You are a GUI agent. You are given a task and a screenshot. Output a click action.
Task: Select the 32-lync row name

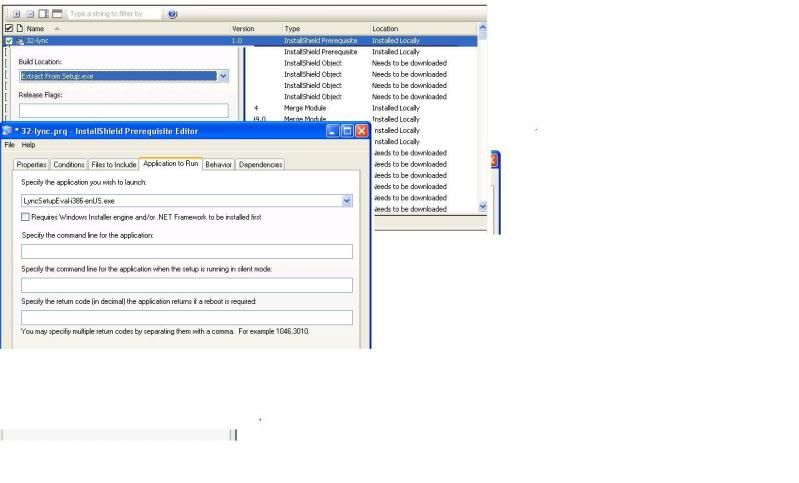pyautogui.click(x=37, y=41)
